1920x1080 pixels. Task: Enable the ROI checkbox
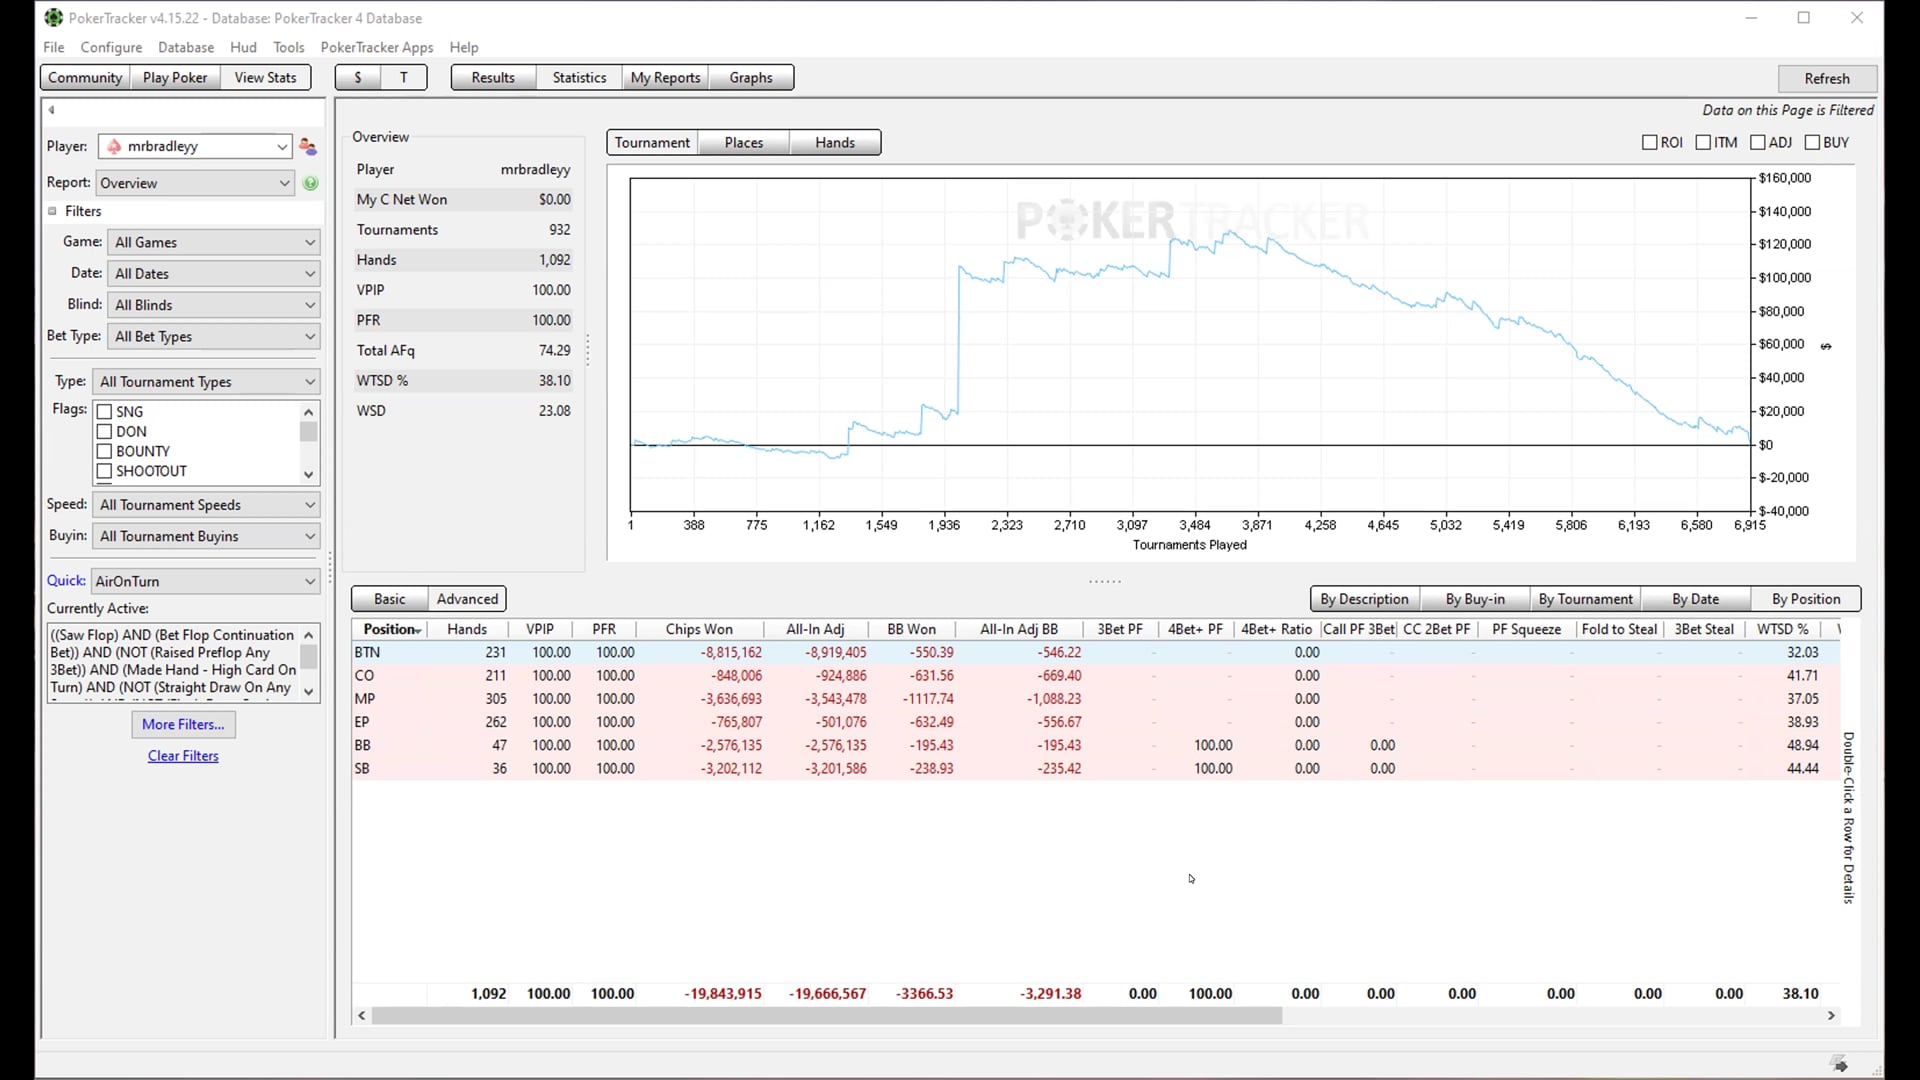coord(1650,143)
